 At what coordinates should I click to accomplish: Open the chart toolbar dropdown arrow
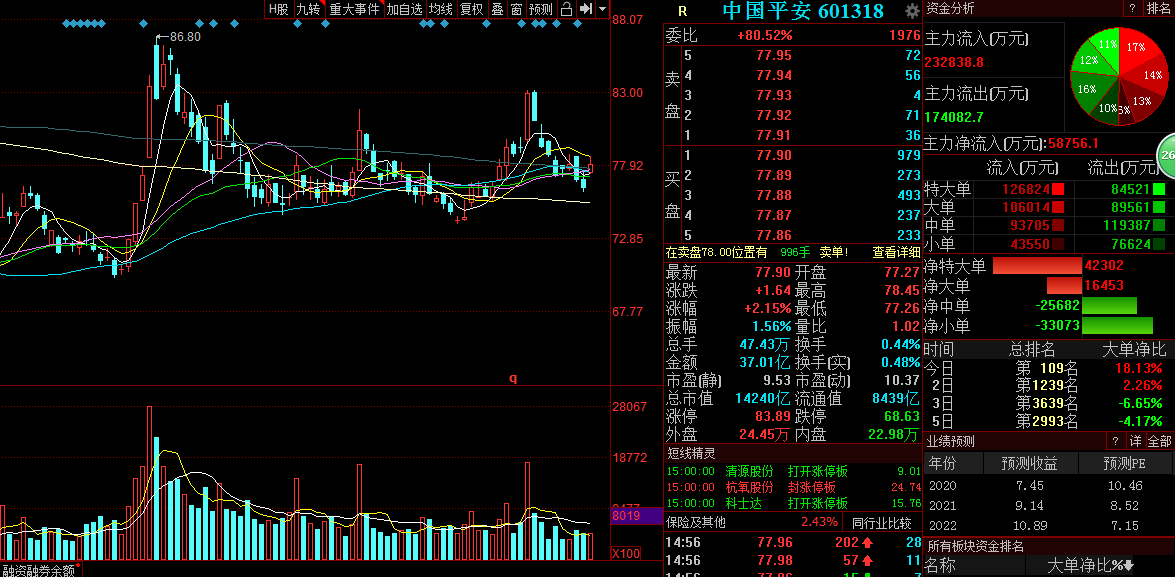[602, 9]
